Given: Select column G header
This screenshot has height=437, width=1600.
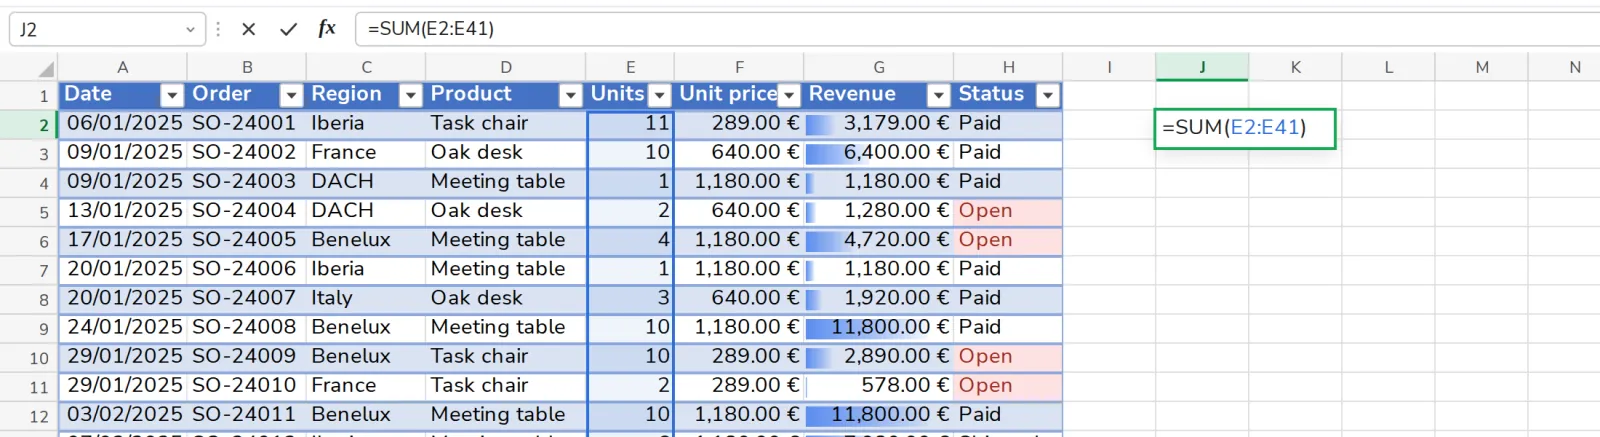Looking at the screenshot, I should pos(878,67).
